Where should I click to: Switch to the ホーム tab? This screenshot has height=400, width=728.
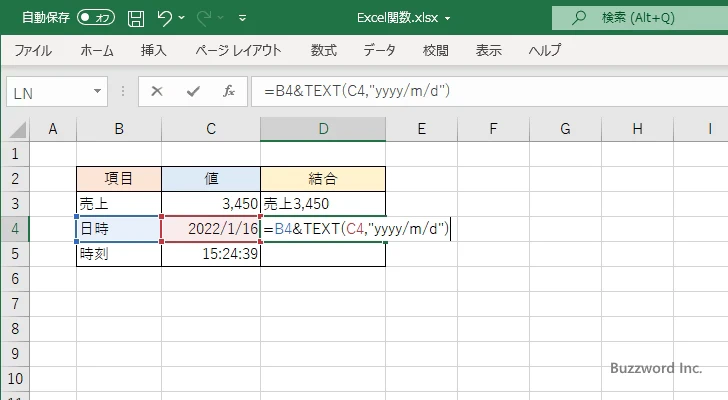97,50
